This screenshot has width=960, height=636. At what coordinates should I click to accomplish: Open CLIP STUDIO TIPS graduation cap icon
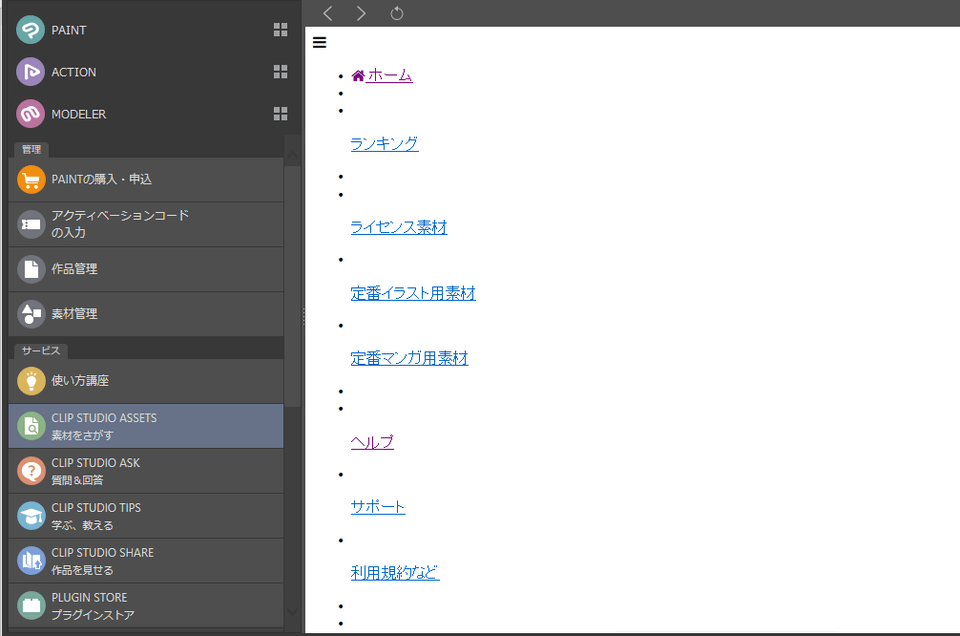(x=31, y=515)
